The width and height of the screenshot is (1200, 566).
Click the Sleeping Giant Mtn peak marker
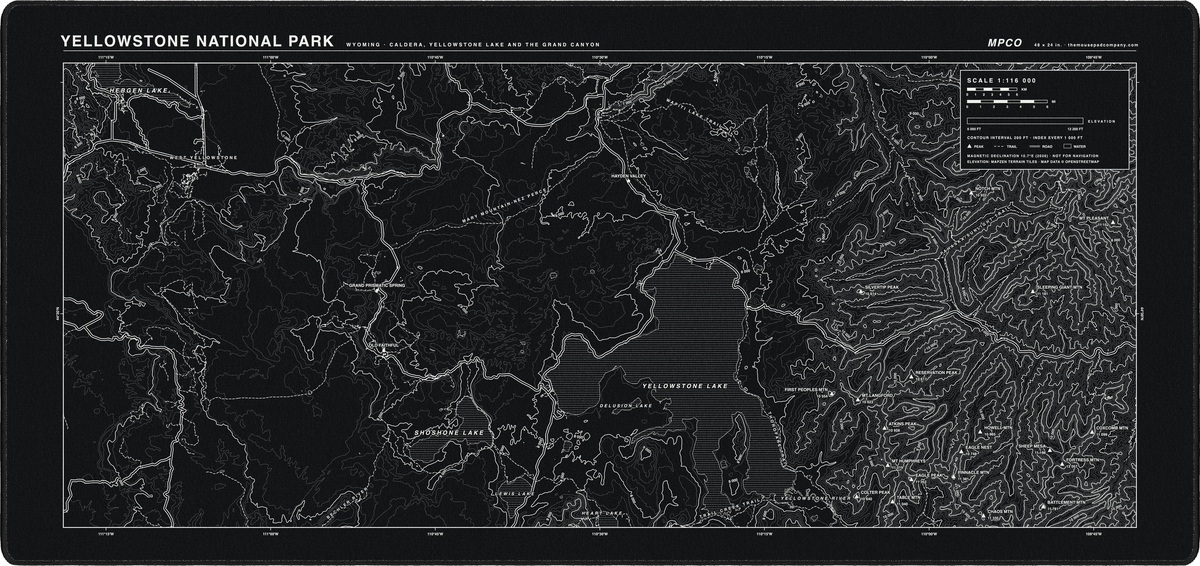pyautogui.click(x=1033, y=291)
